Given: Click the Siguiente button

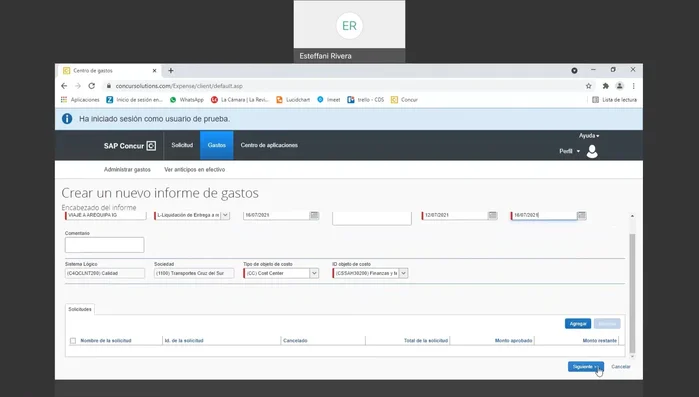Looking at the screenshot, I should click(x=586, y=367).
